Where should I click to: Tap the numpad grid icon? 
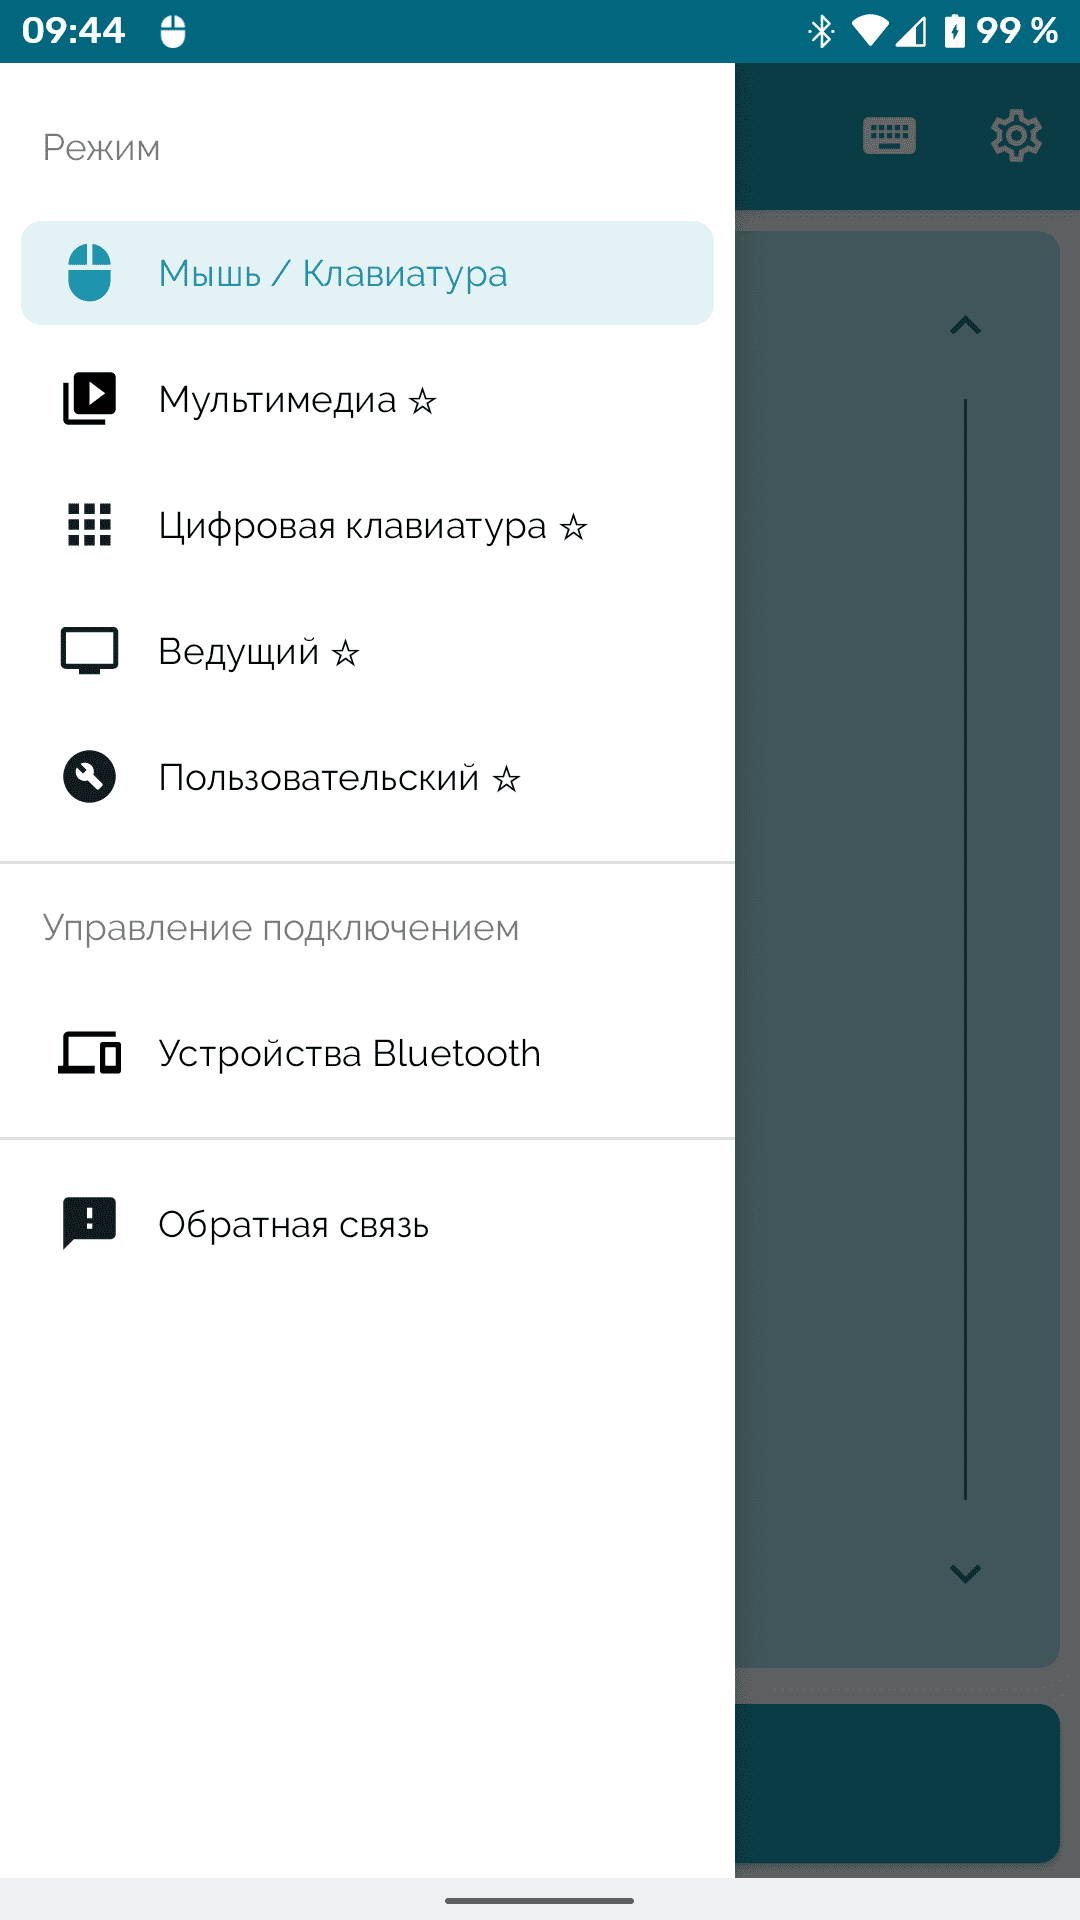tap(89, 525)
